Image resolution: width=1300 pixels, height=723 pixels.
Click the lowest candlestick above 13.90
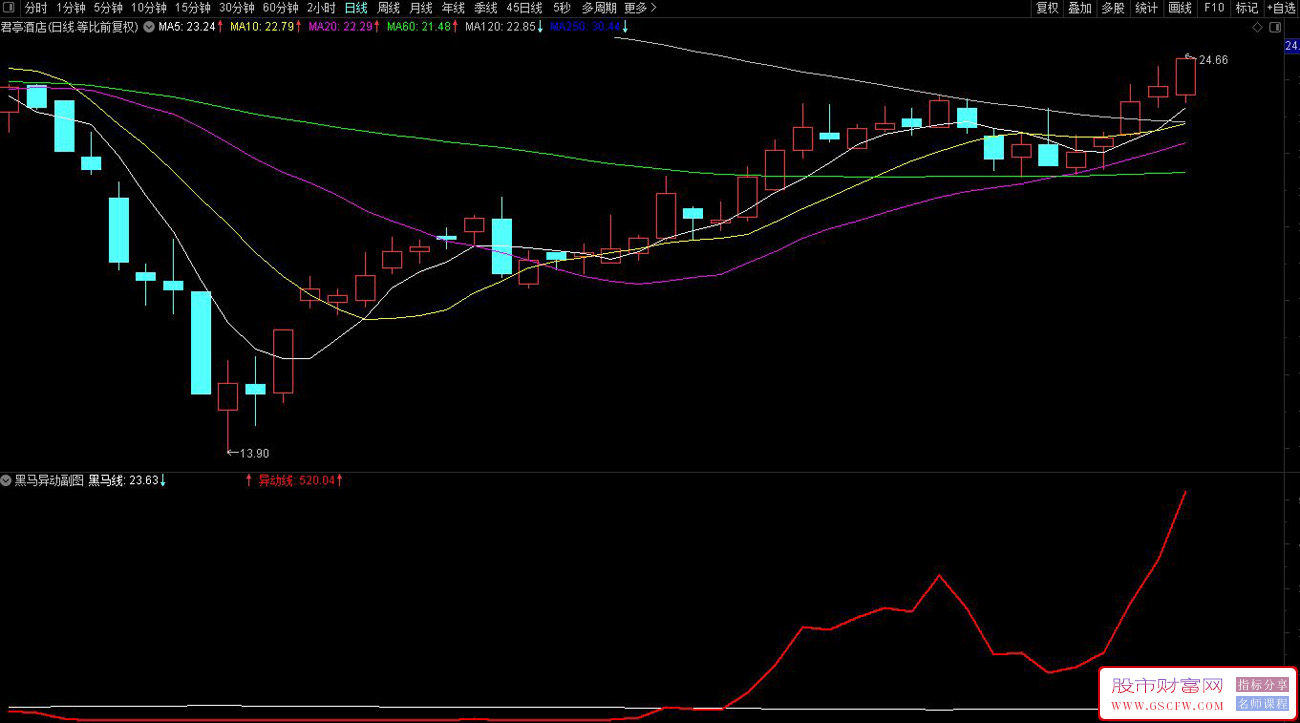[228, 397]
